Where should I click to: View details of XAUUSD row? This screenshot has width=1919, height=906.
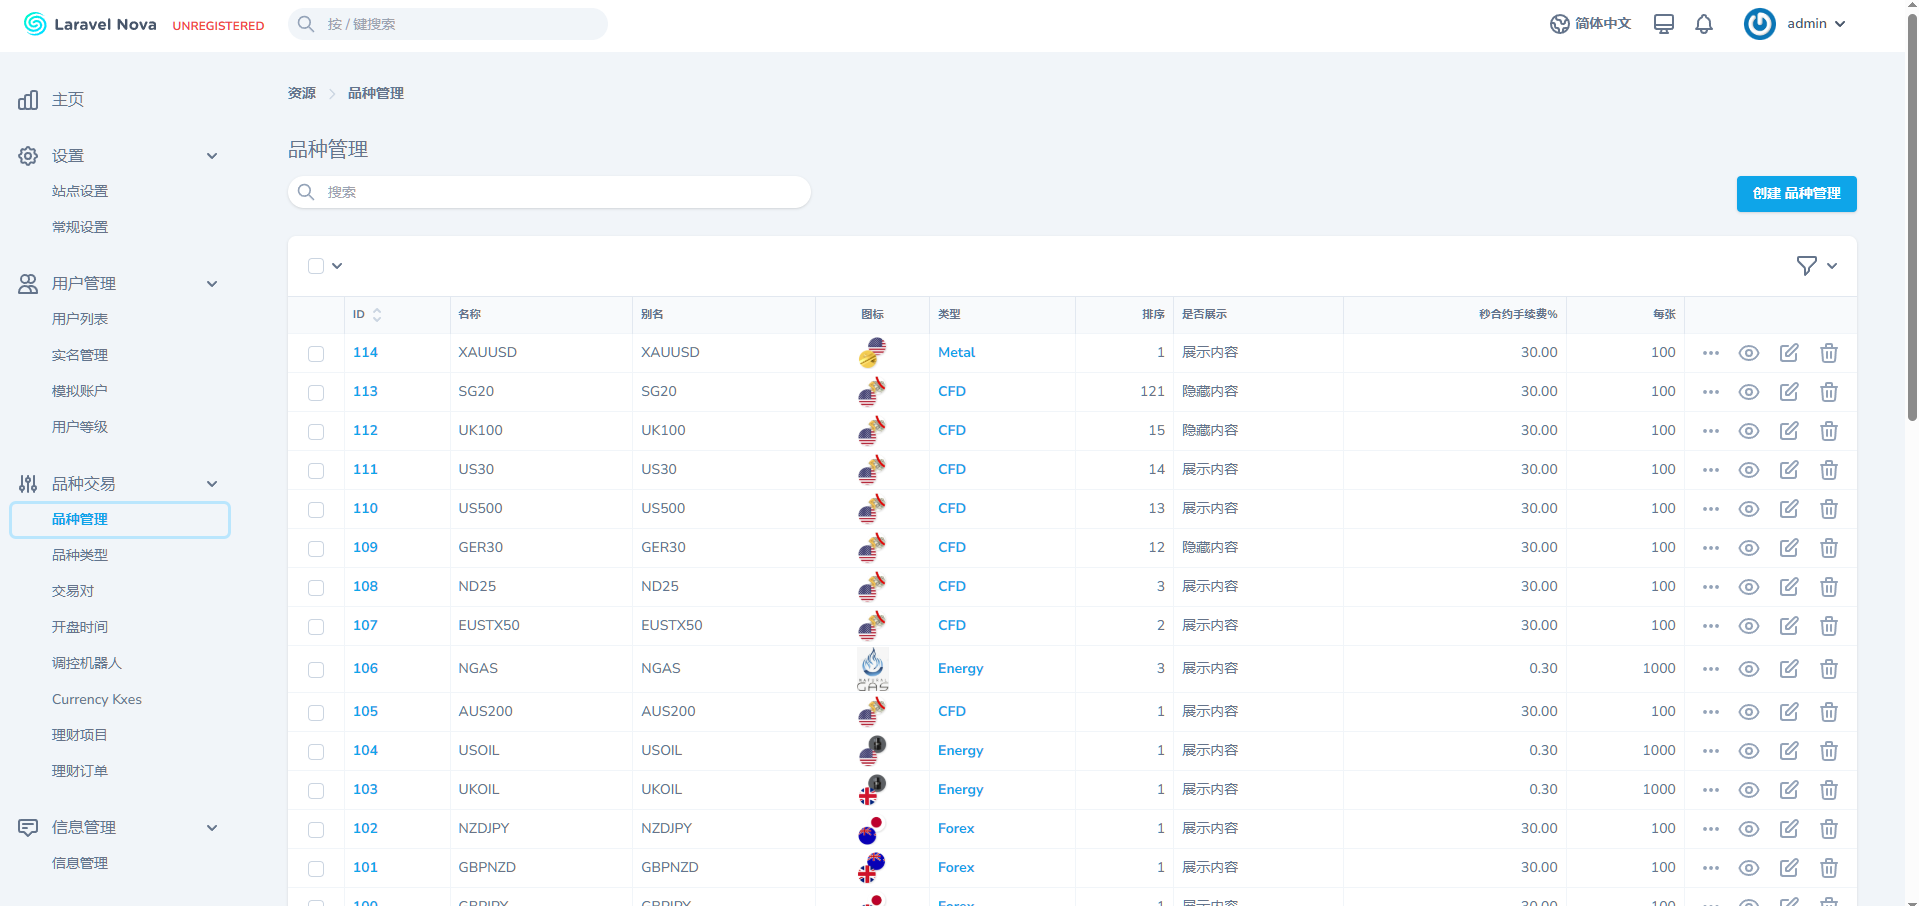(1749, 353)
